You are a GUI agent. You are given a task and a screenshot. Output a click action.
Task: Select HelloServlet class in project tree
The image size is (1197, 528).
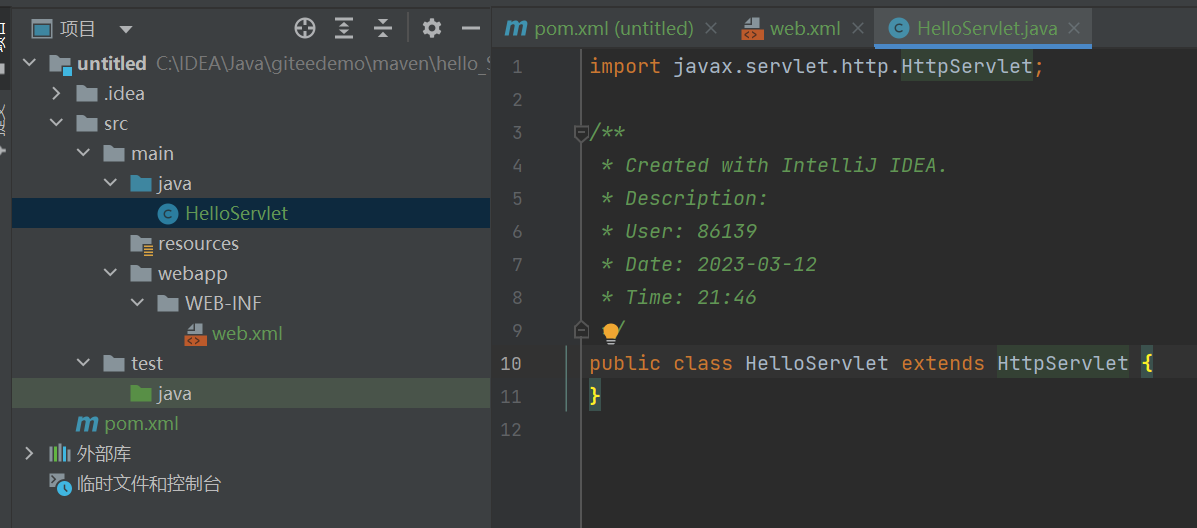[x=250, y=214]
